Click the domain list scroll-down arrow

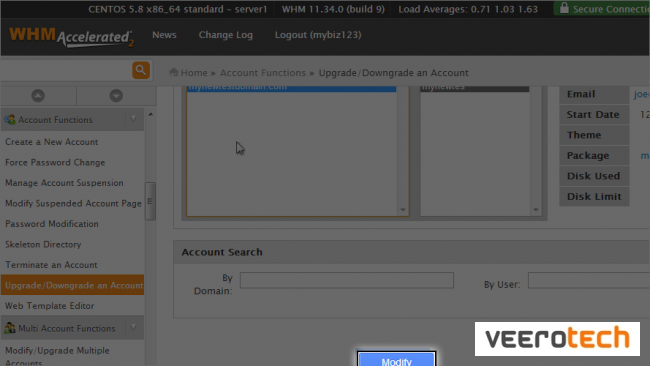403,210
